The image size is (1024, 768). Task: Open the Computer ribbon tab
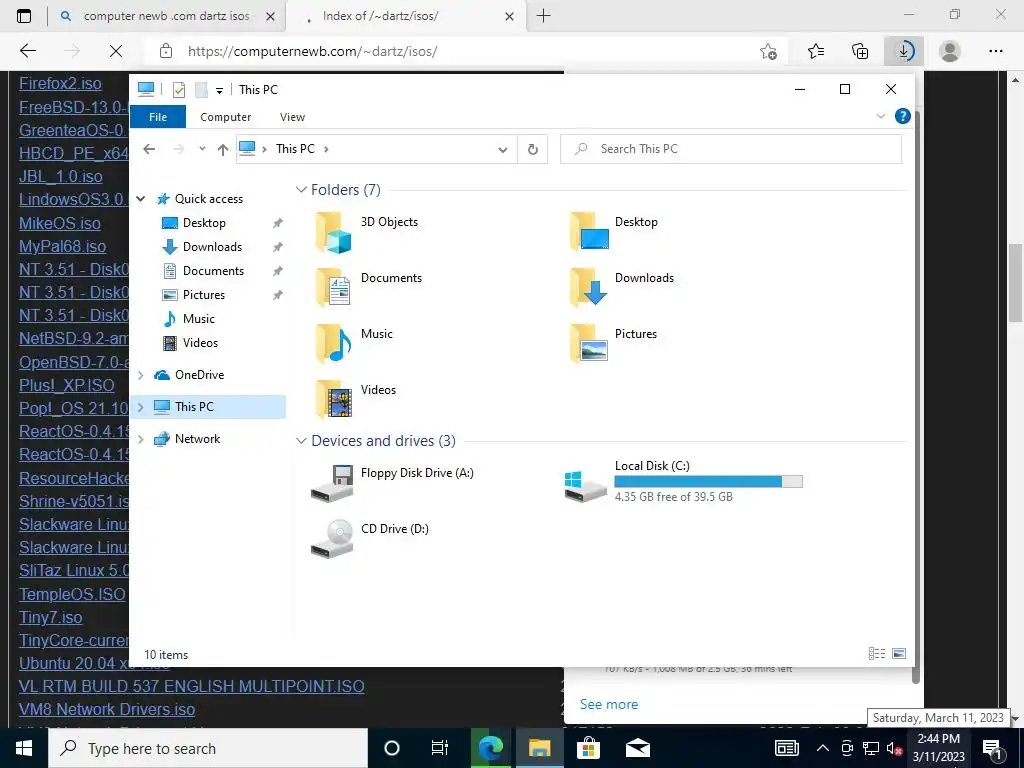[x=225, y=117]
